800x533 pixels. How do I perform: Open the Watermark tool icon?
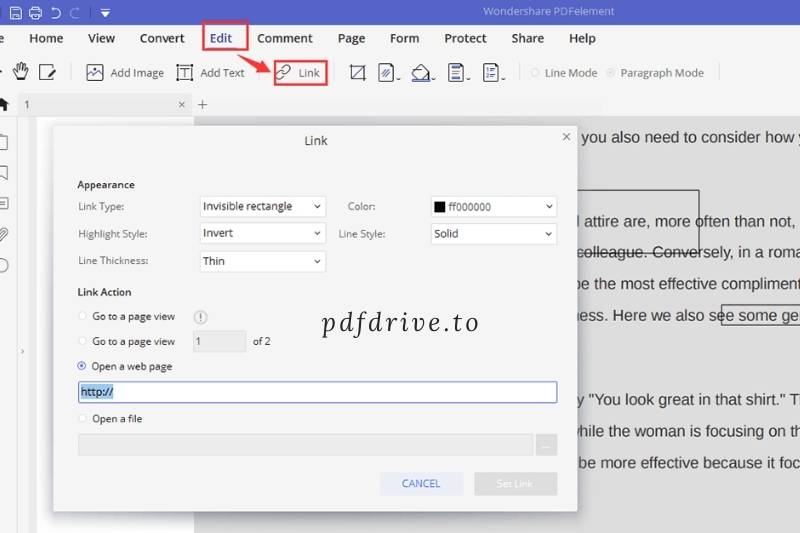point(388,72)
